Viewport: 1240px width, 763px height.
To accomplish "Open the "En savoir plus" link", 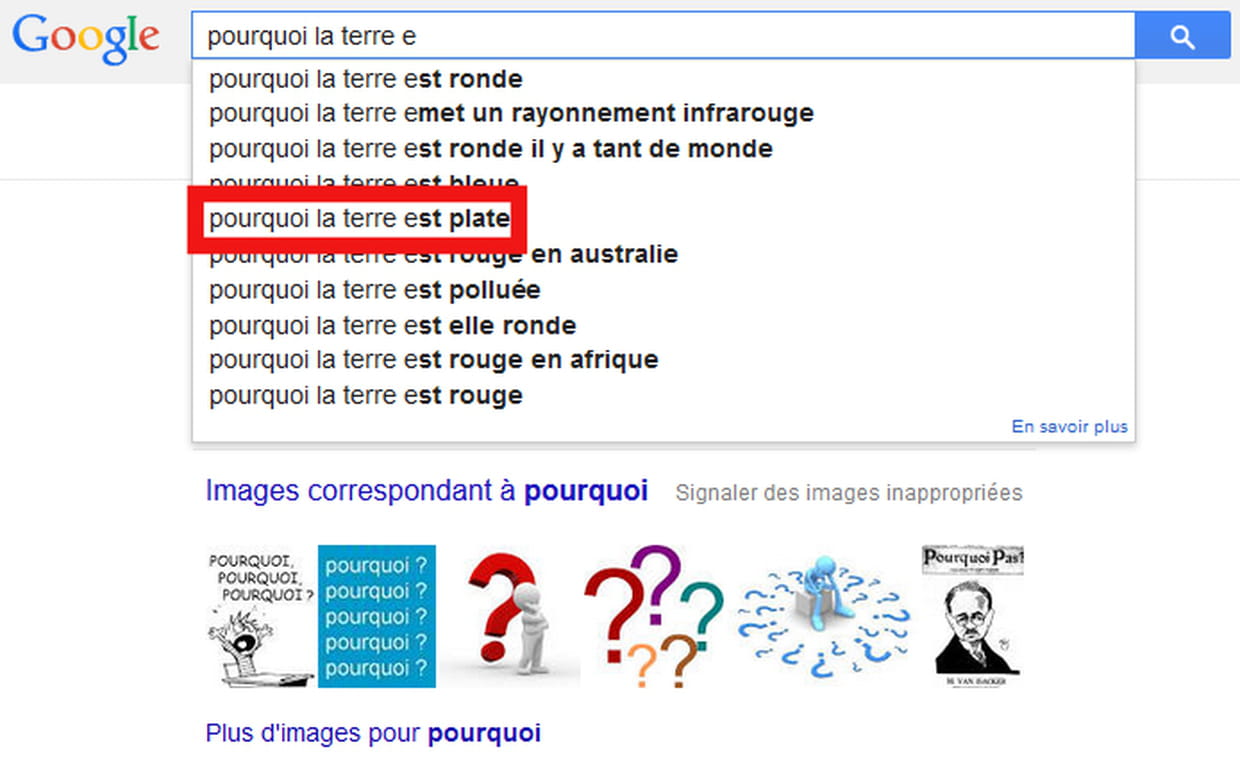I will (x=1070, y=426).
